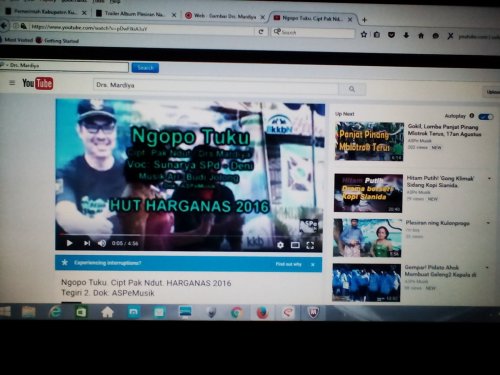Viewport: 500px width, 375px height.
Task: Open the Firefox downloads arrow
Action: pos(406,35)
